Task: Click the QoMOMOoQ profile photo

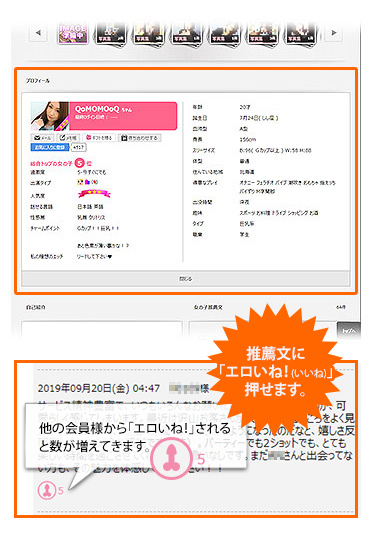Action: coord(50,116)
